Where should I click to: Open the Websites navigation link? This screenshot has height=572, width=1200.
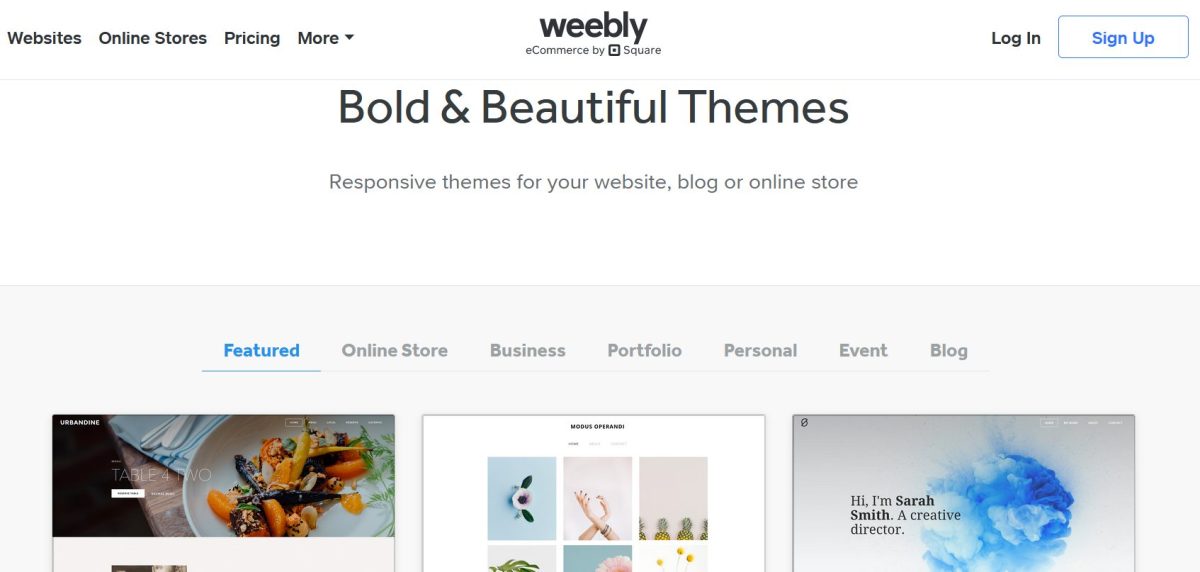[44, 38]
